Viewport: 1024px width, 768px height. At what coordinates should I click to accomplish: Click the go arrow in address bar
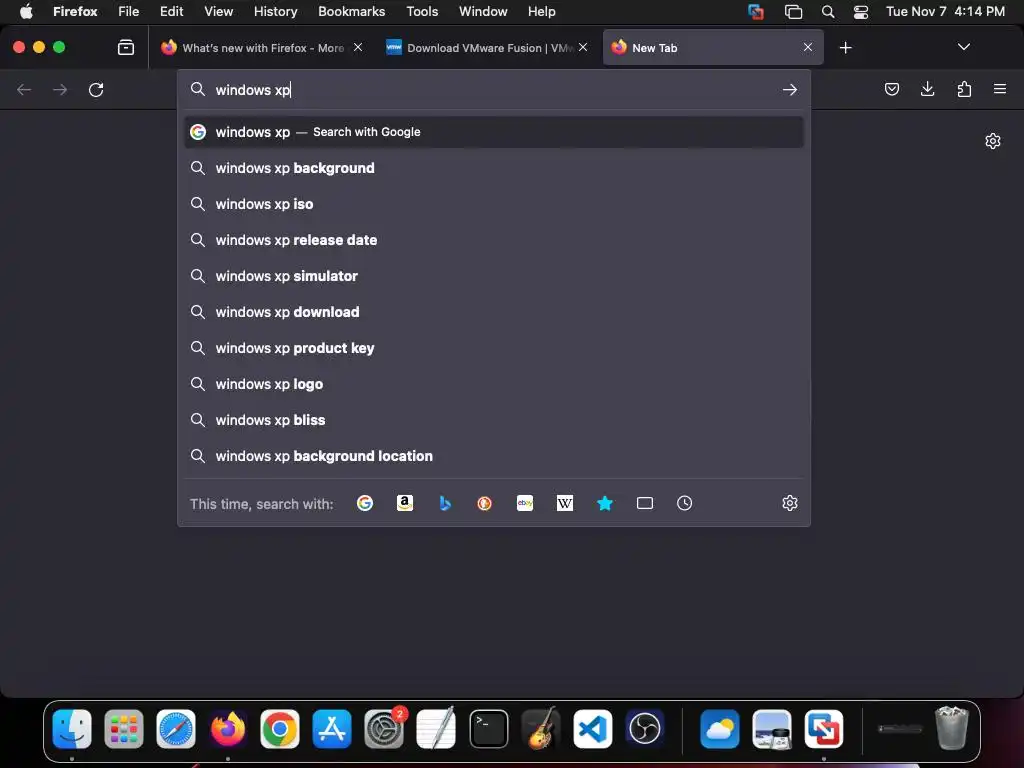click(790, 89)
